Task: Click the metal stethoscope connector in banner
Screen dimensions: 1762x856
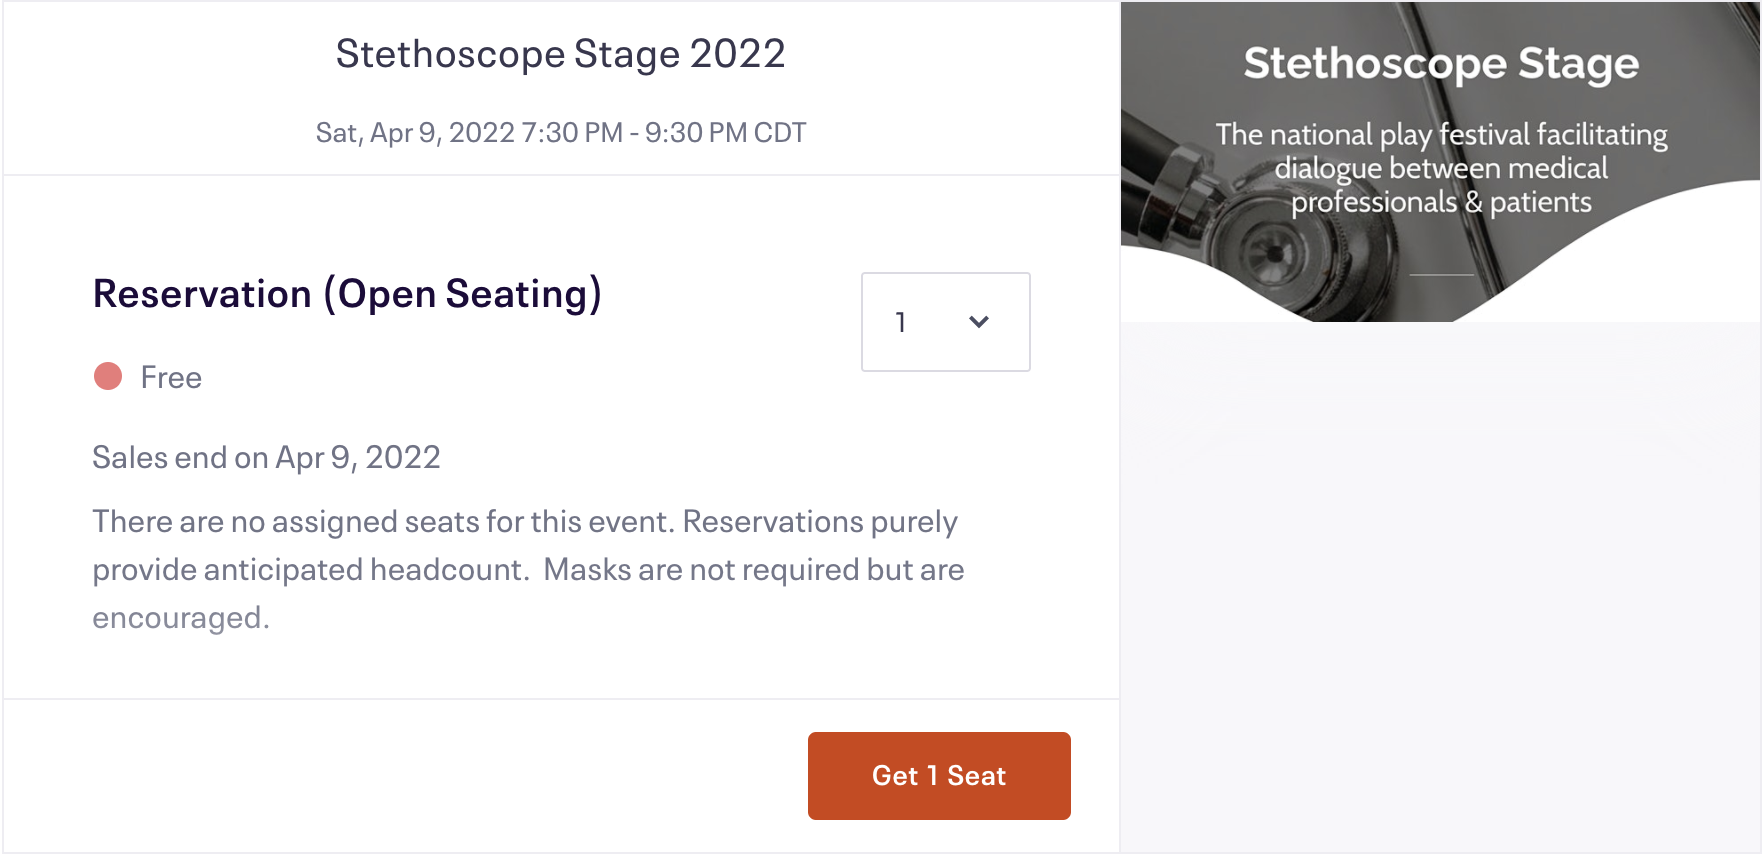Action: 1180,185
